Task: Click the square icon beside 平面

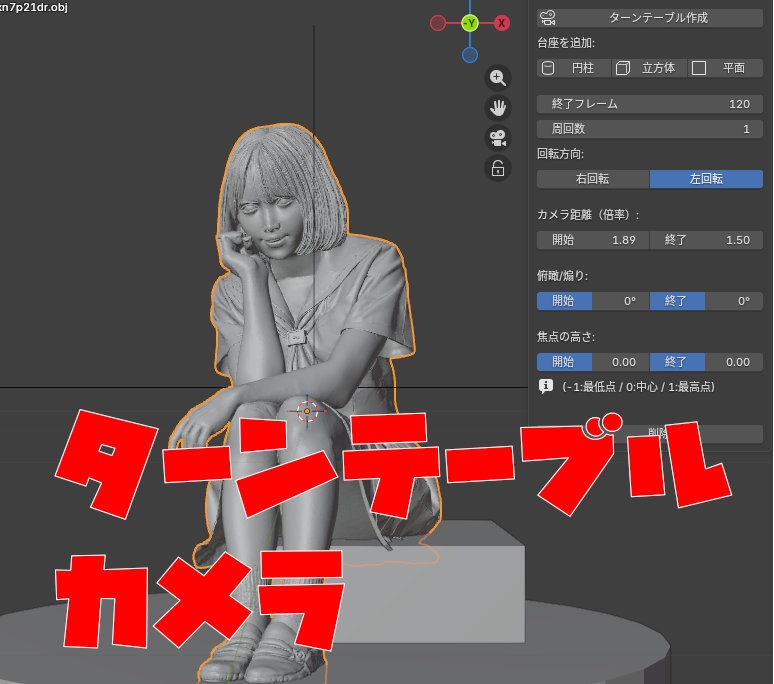Action: click(x=699, y=68)
